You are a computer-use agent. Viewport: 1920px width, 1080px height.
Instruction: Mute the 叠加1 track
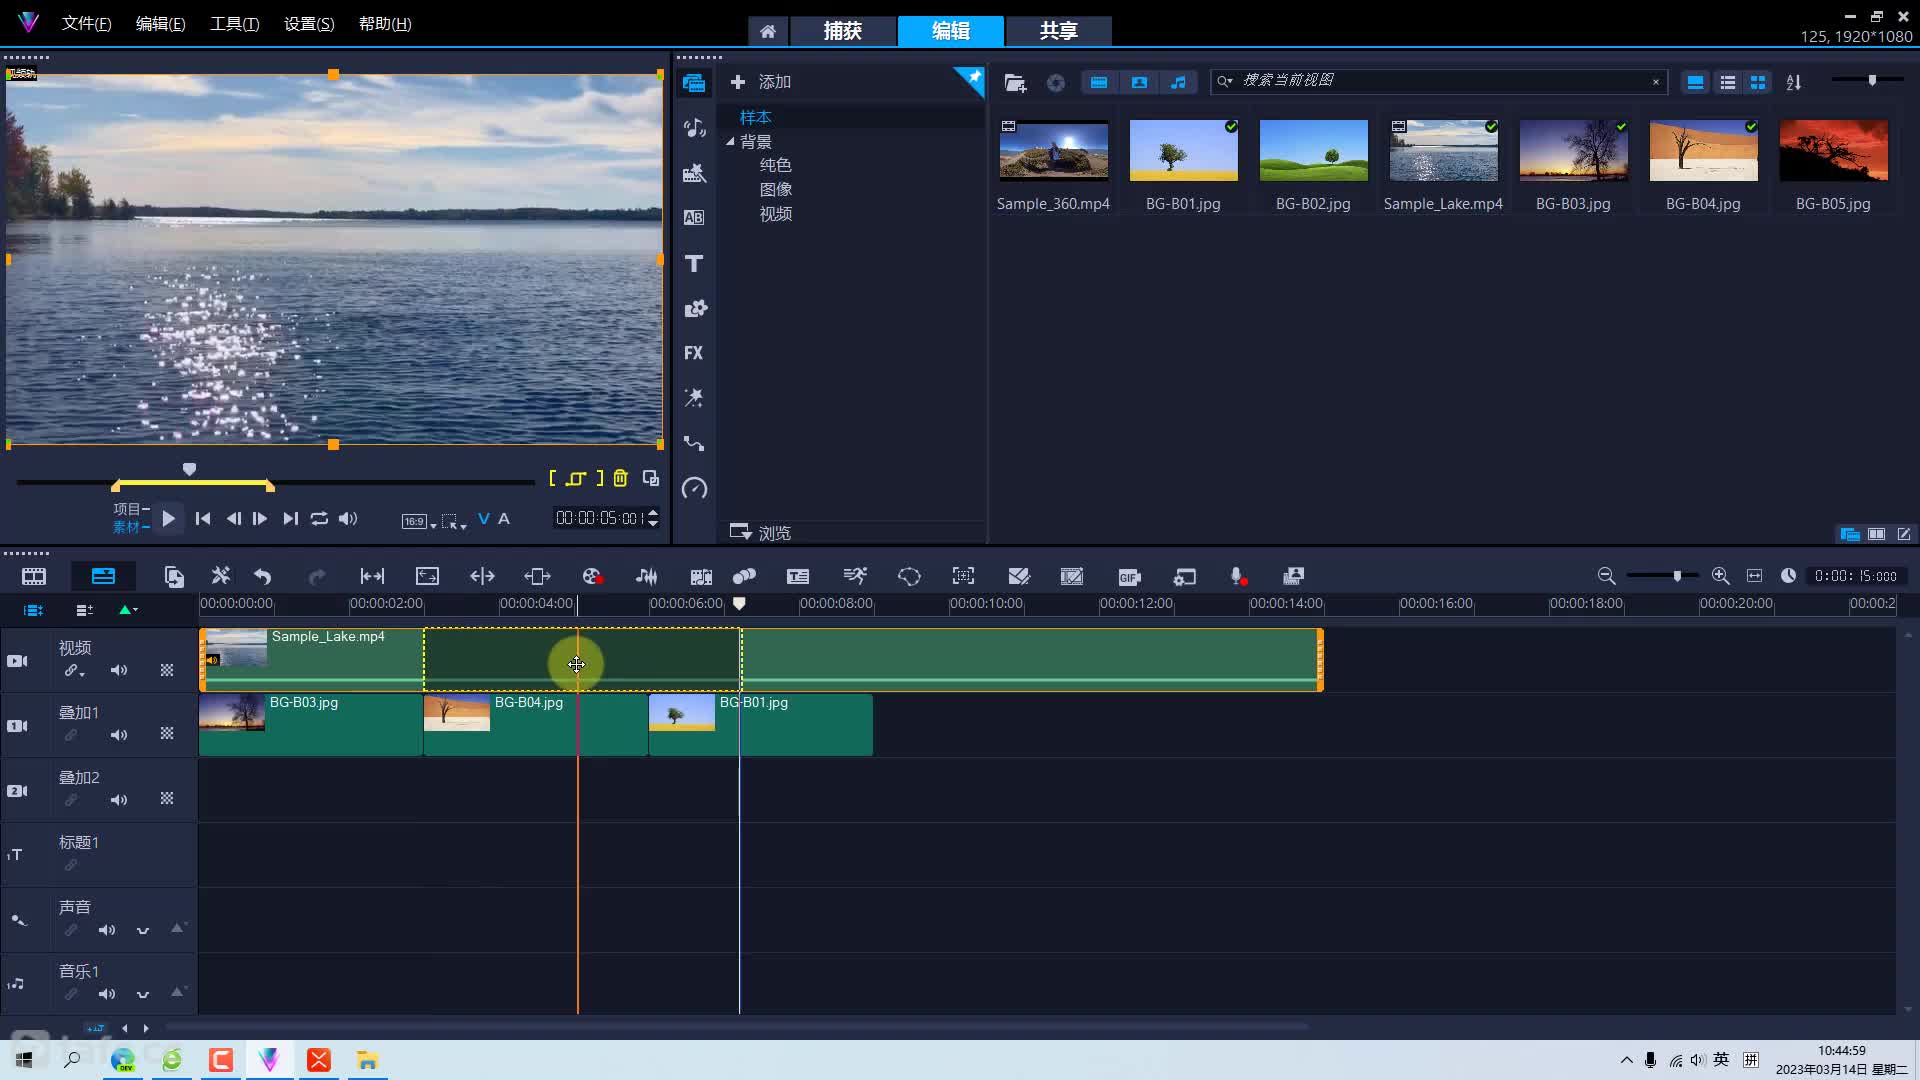point(119,735)
